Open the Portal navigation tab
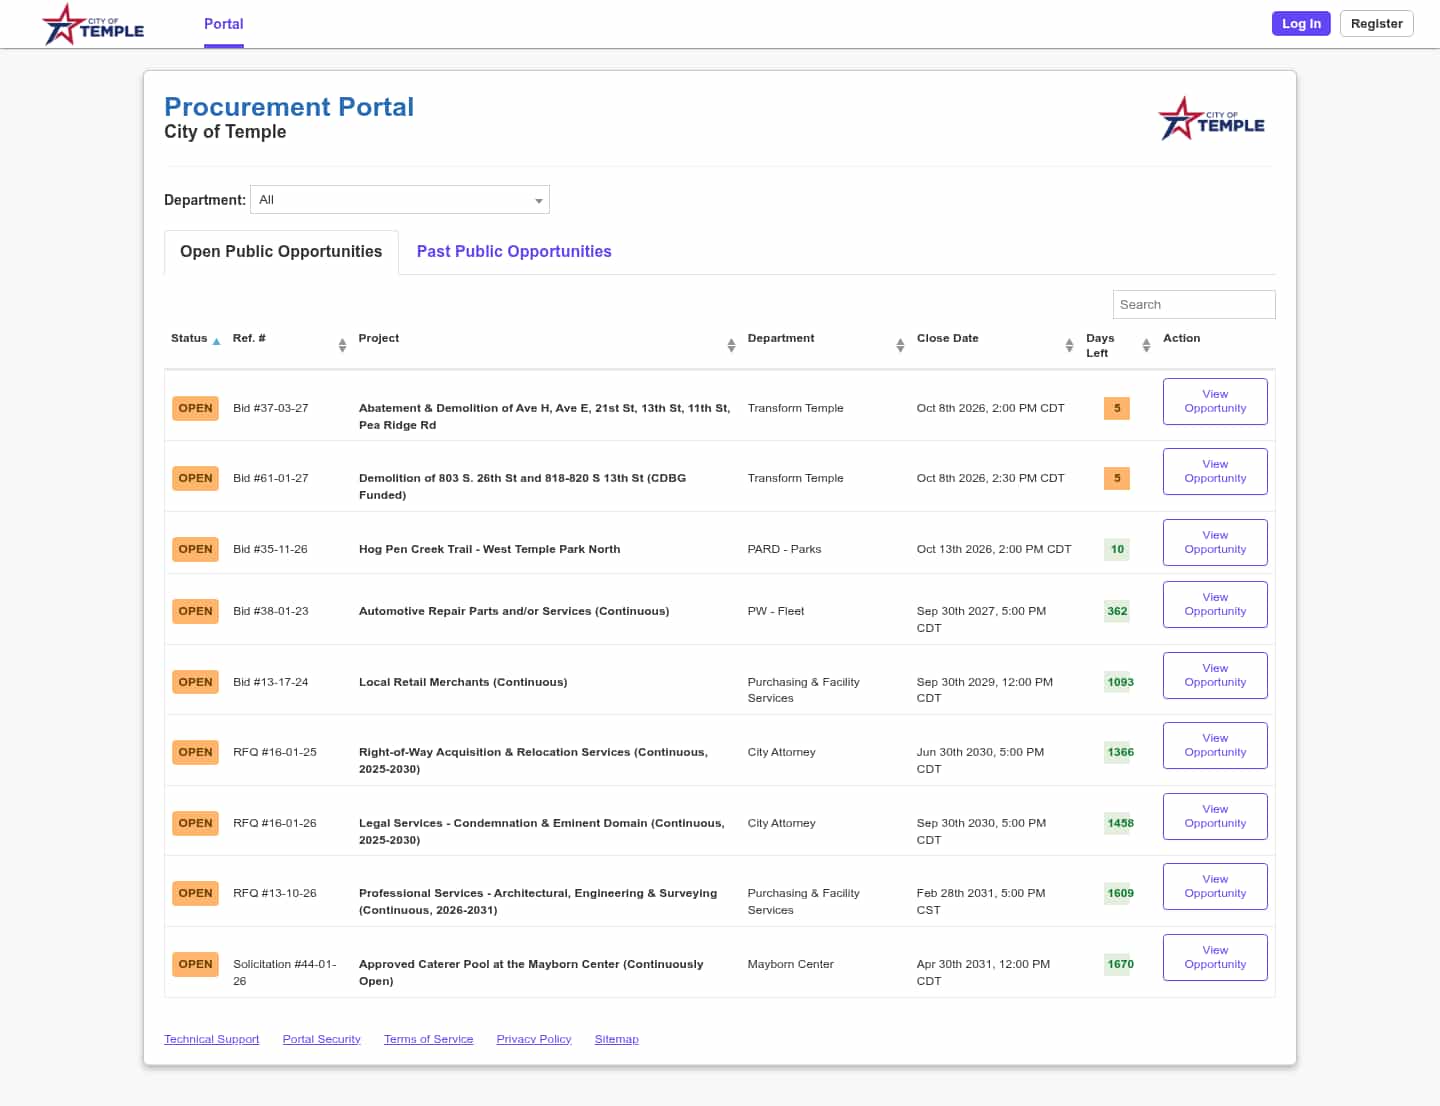 (x=224, y=24)
